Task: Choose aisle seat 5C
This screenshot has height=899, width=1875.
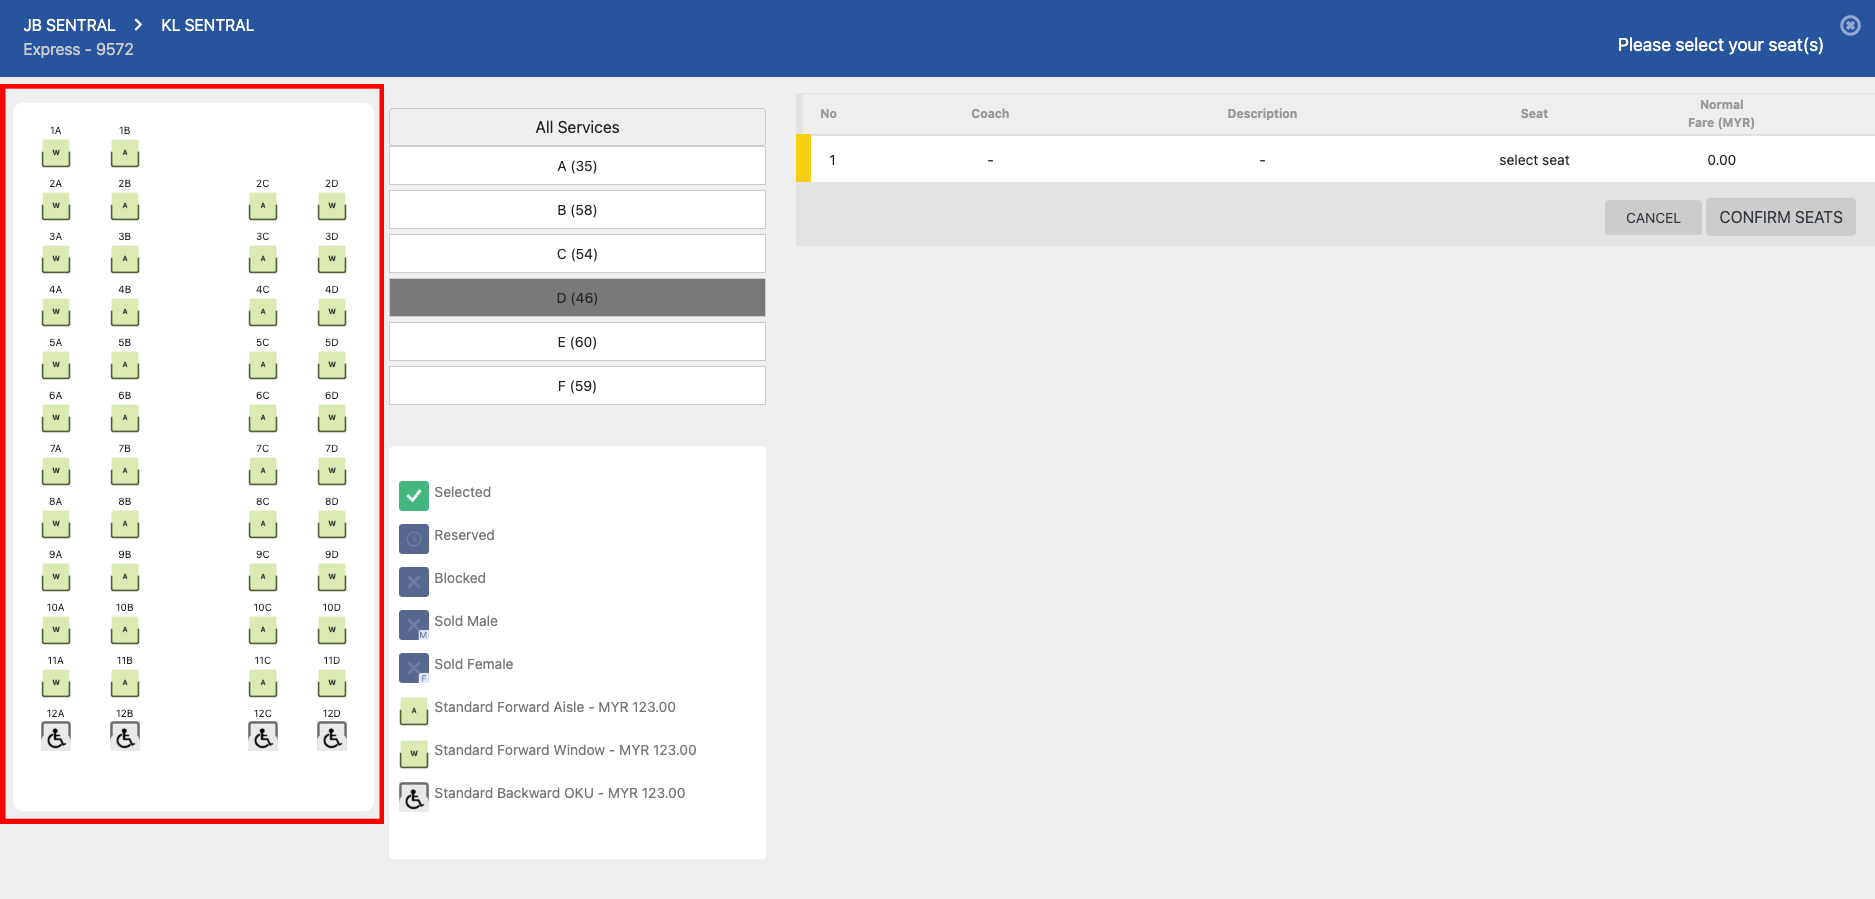Action: pos(263,366)
